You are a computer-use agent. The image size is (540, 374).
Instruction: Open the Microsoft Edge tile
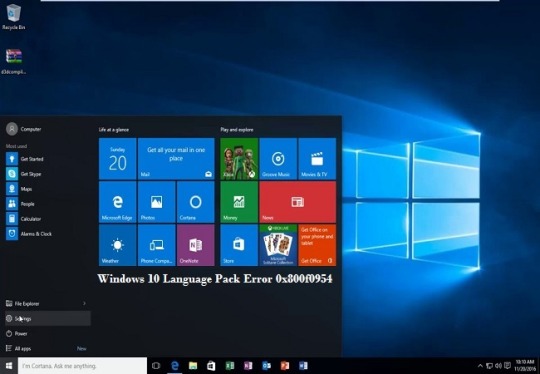(117, 202)
